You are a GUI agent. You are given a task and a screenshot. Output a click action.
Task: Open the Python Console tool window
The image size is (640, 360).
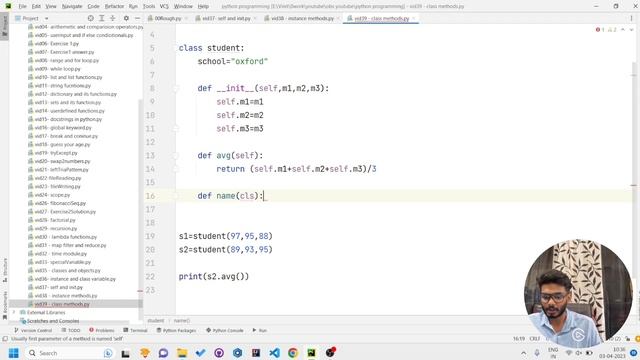pos(224,330)
